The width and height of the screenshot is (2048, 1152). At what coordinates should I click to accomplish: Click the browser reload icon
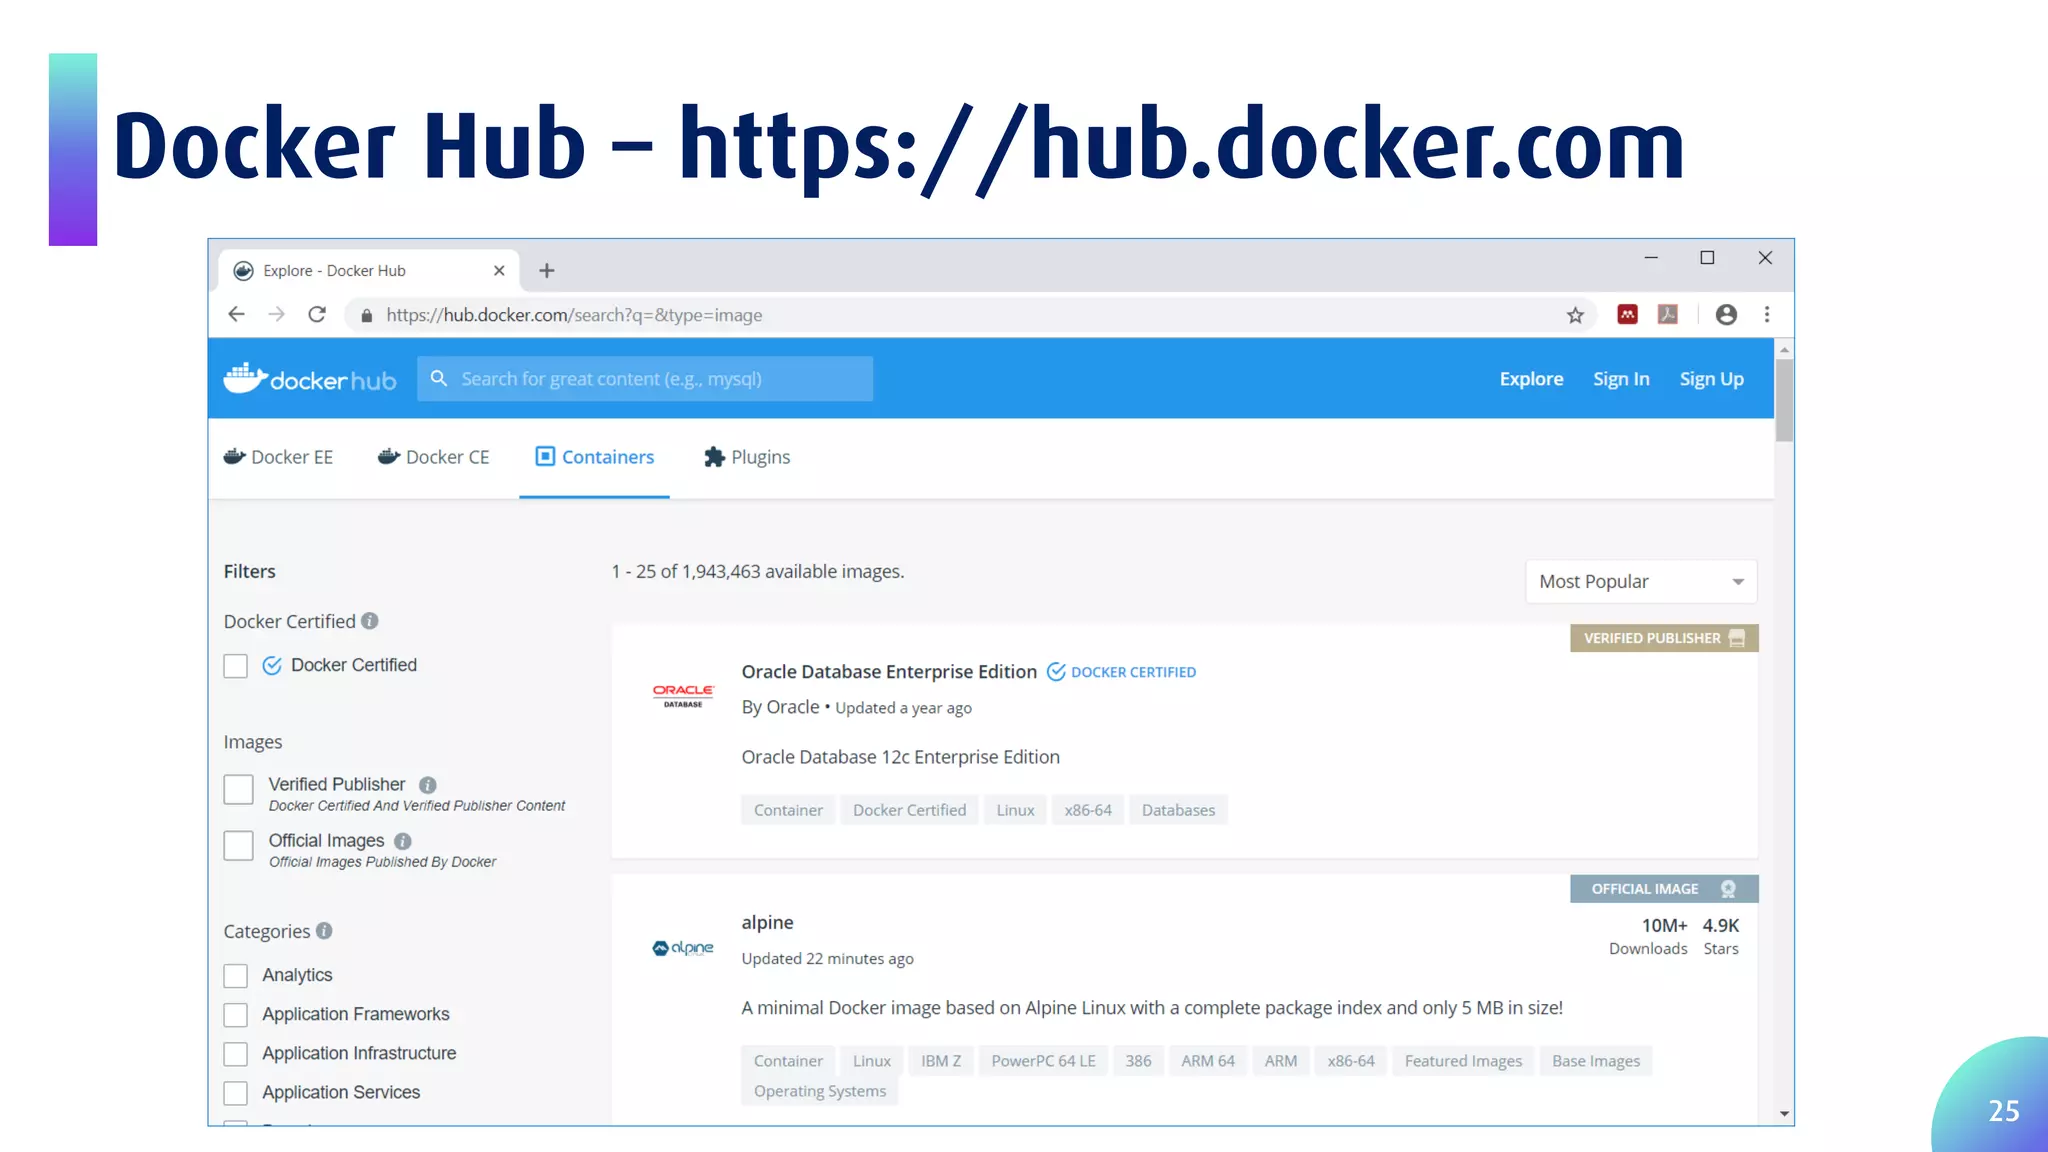coord(317,315)
